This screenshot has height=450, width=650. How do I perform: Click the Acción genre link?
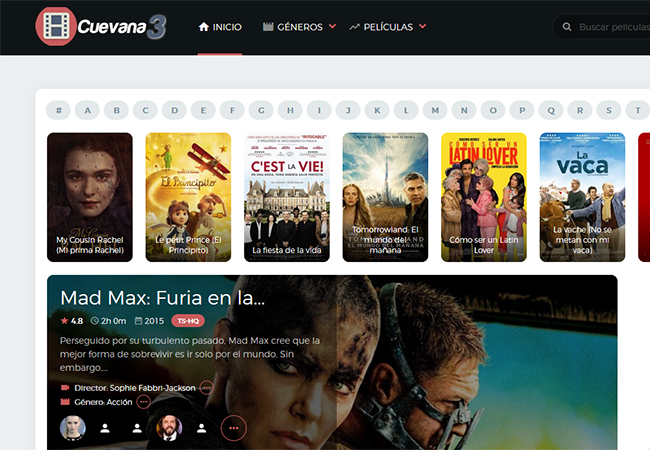pyautogui.click(x=119, y=402)
